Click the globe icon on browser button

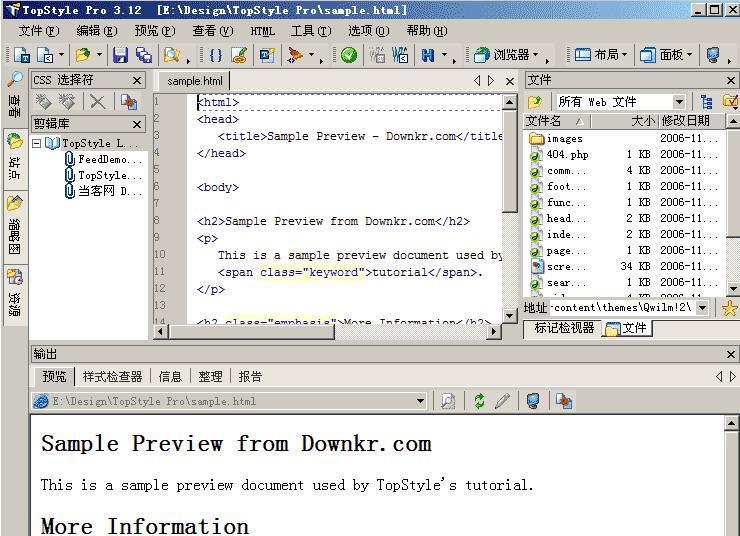pyautogui.click(x=482, y=55)
